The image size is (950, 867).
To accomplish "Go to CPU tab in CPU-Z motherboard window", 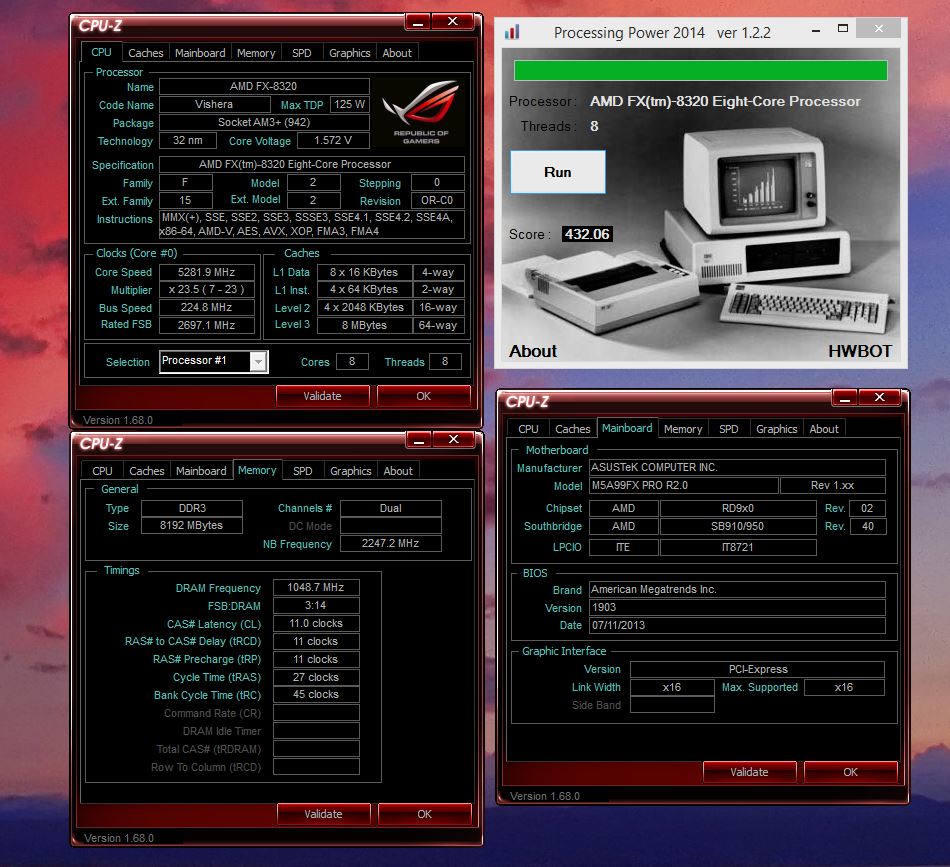I will [528, 429].
